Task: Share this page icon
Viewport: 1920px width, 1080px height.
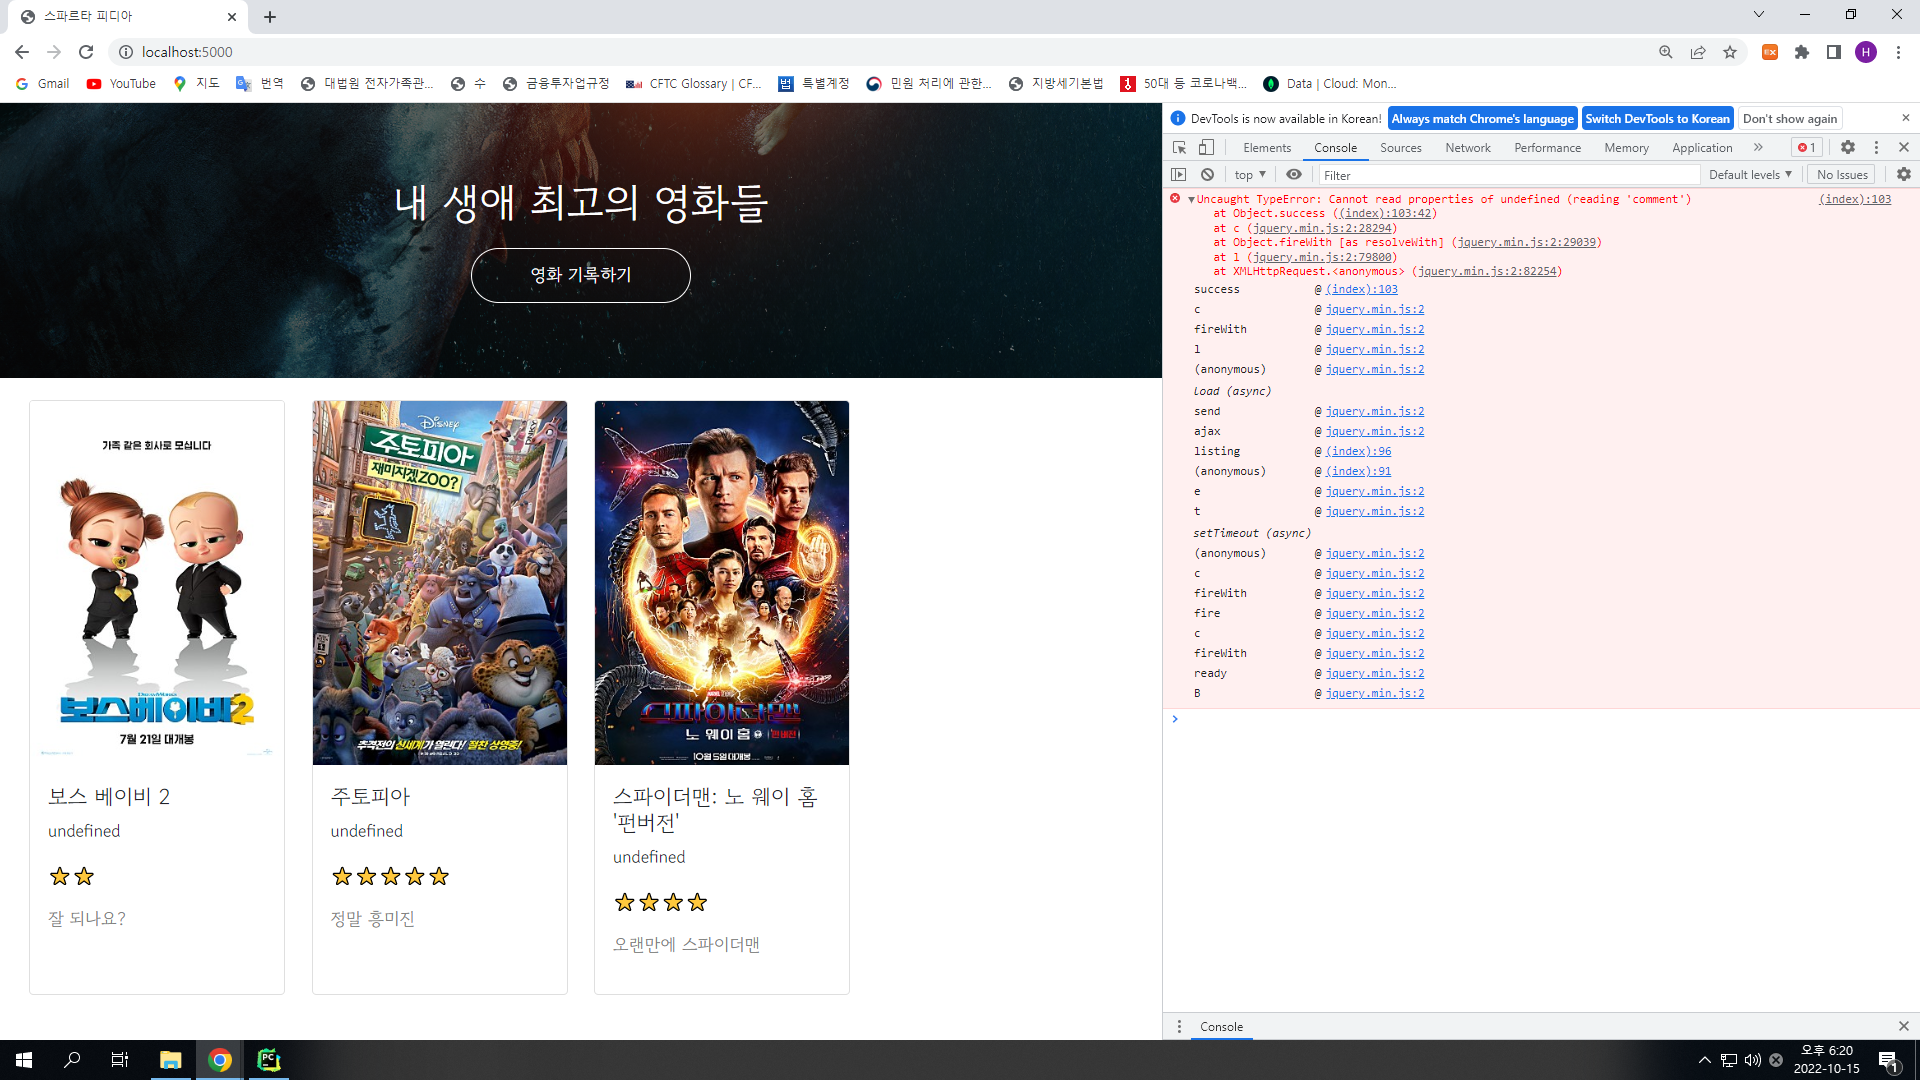Action: (1698, 52)
